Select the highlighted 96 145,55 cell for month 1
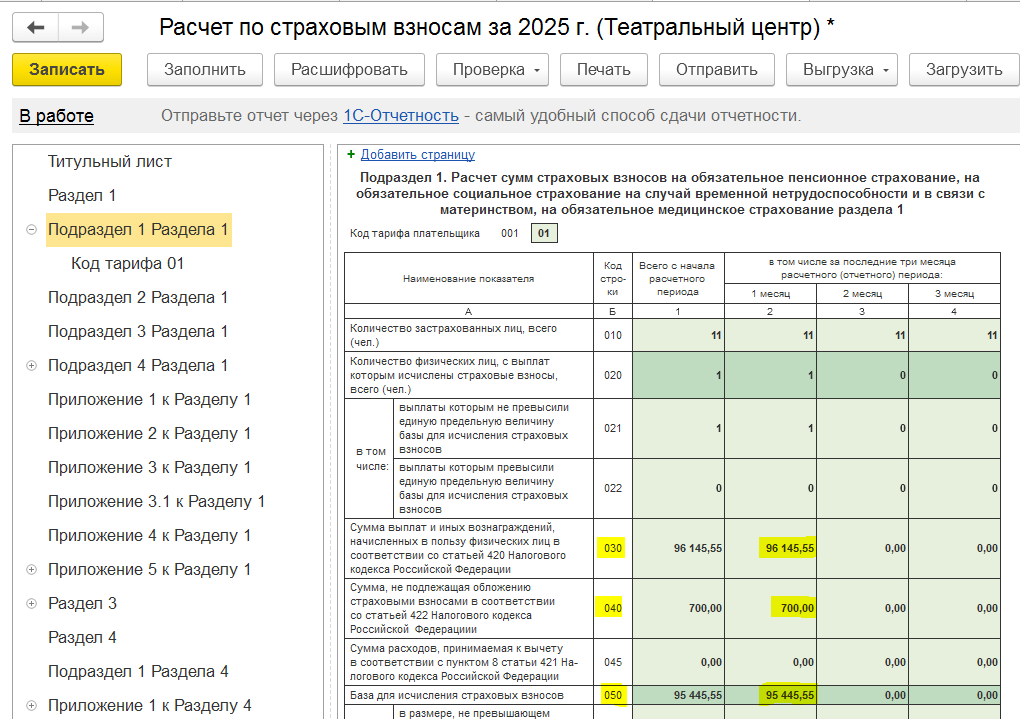 (789, 548)
